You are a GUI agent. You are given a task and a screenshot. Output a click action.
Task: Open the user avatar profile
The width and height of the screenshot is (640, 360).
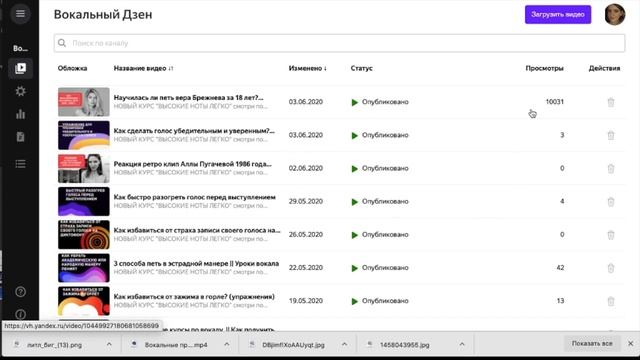tap(615, 14)
